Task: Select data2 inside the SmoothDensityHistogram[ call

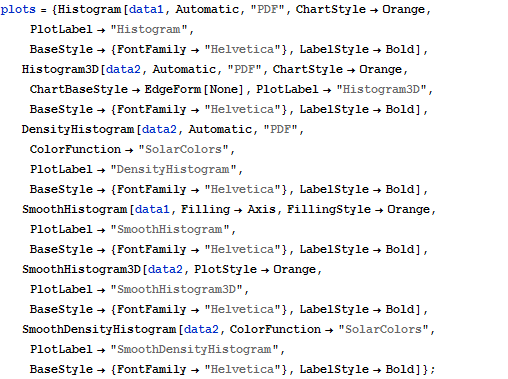Action: click(201, 329)
